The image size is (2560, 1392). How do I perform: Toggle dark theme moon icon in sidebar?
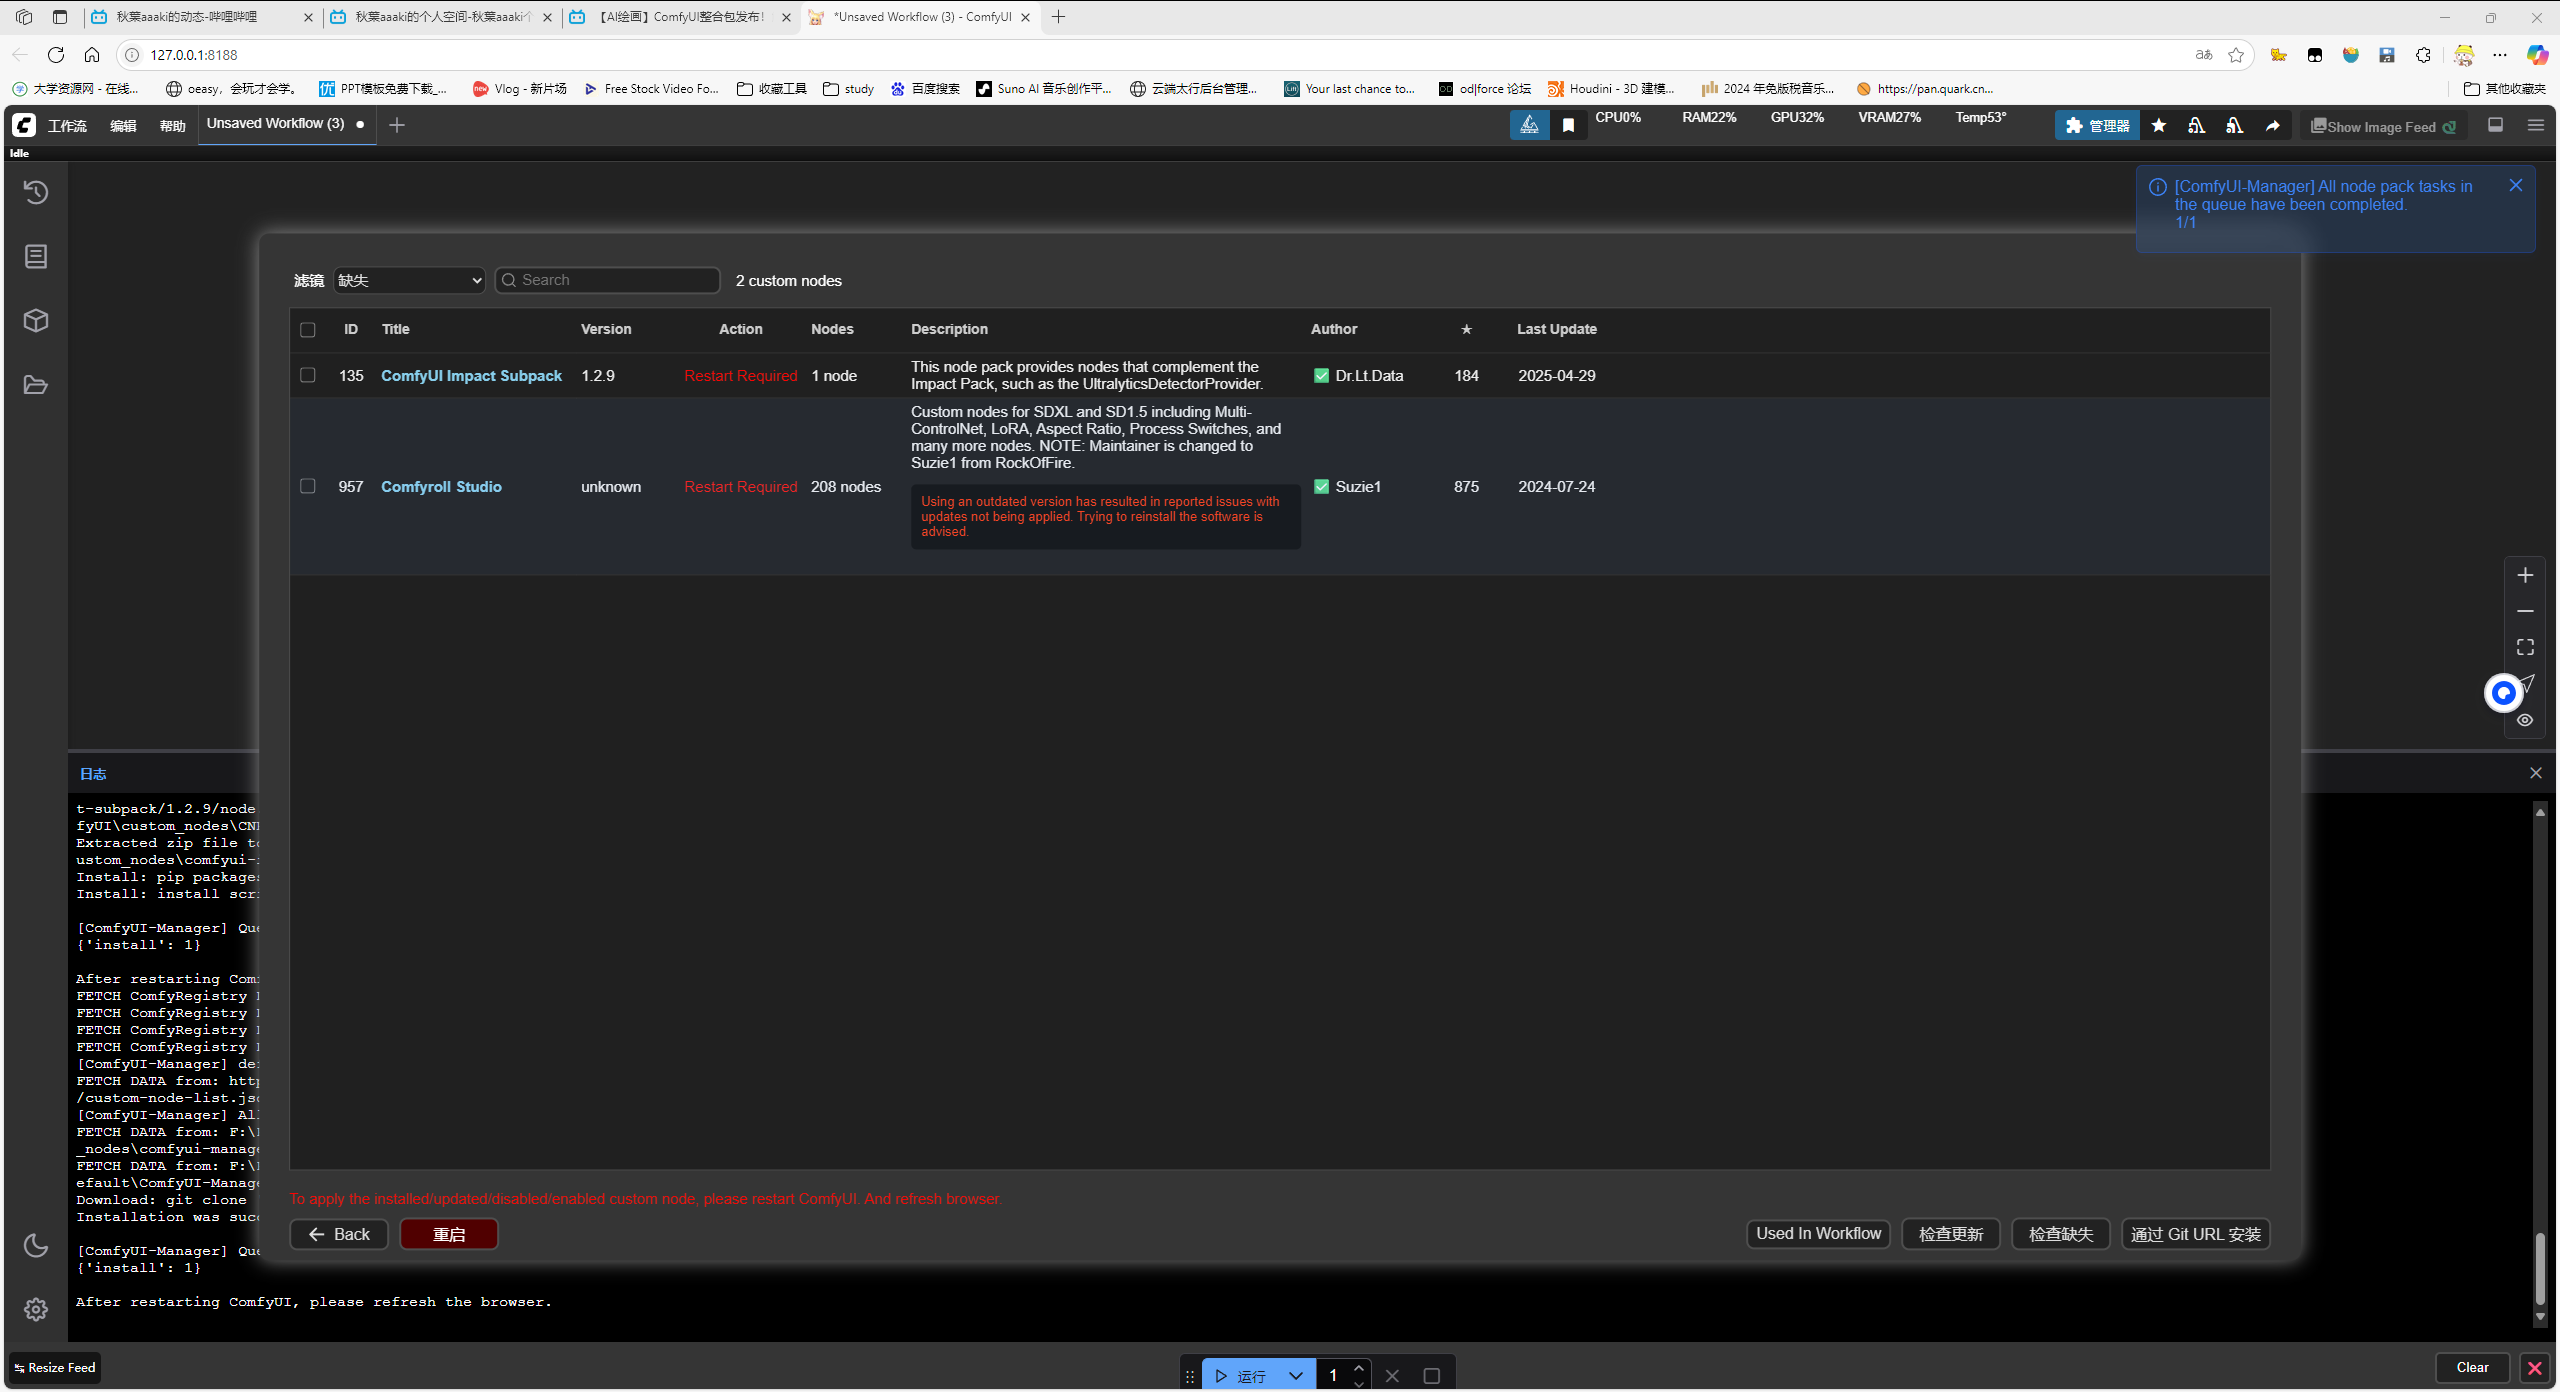click(x=36, y=1245)
